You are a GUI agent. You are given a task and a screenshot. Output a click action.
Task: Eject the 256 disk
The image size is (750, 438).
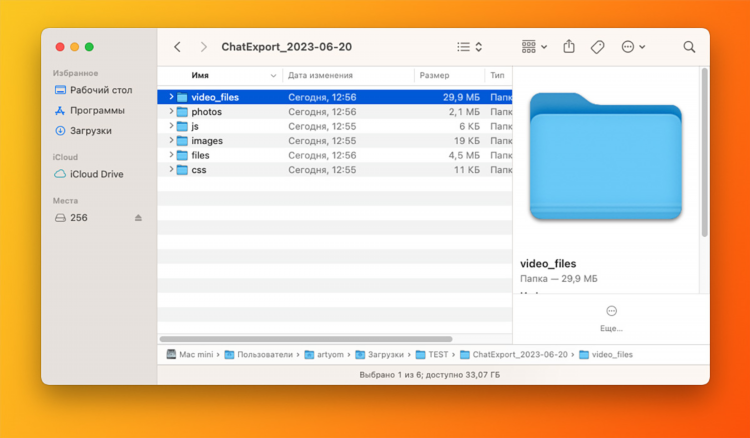click(138, 218)
